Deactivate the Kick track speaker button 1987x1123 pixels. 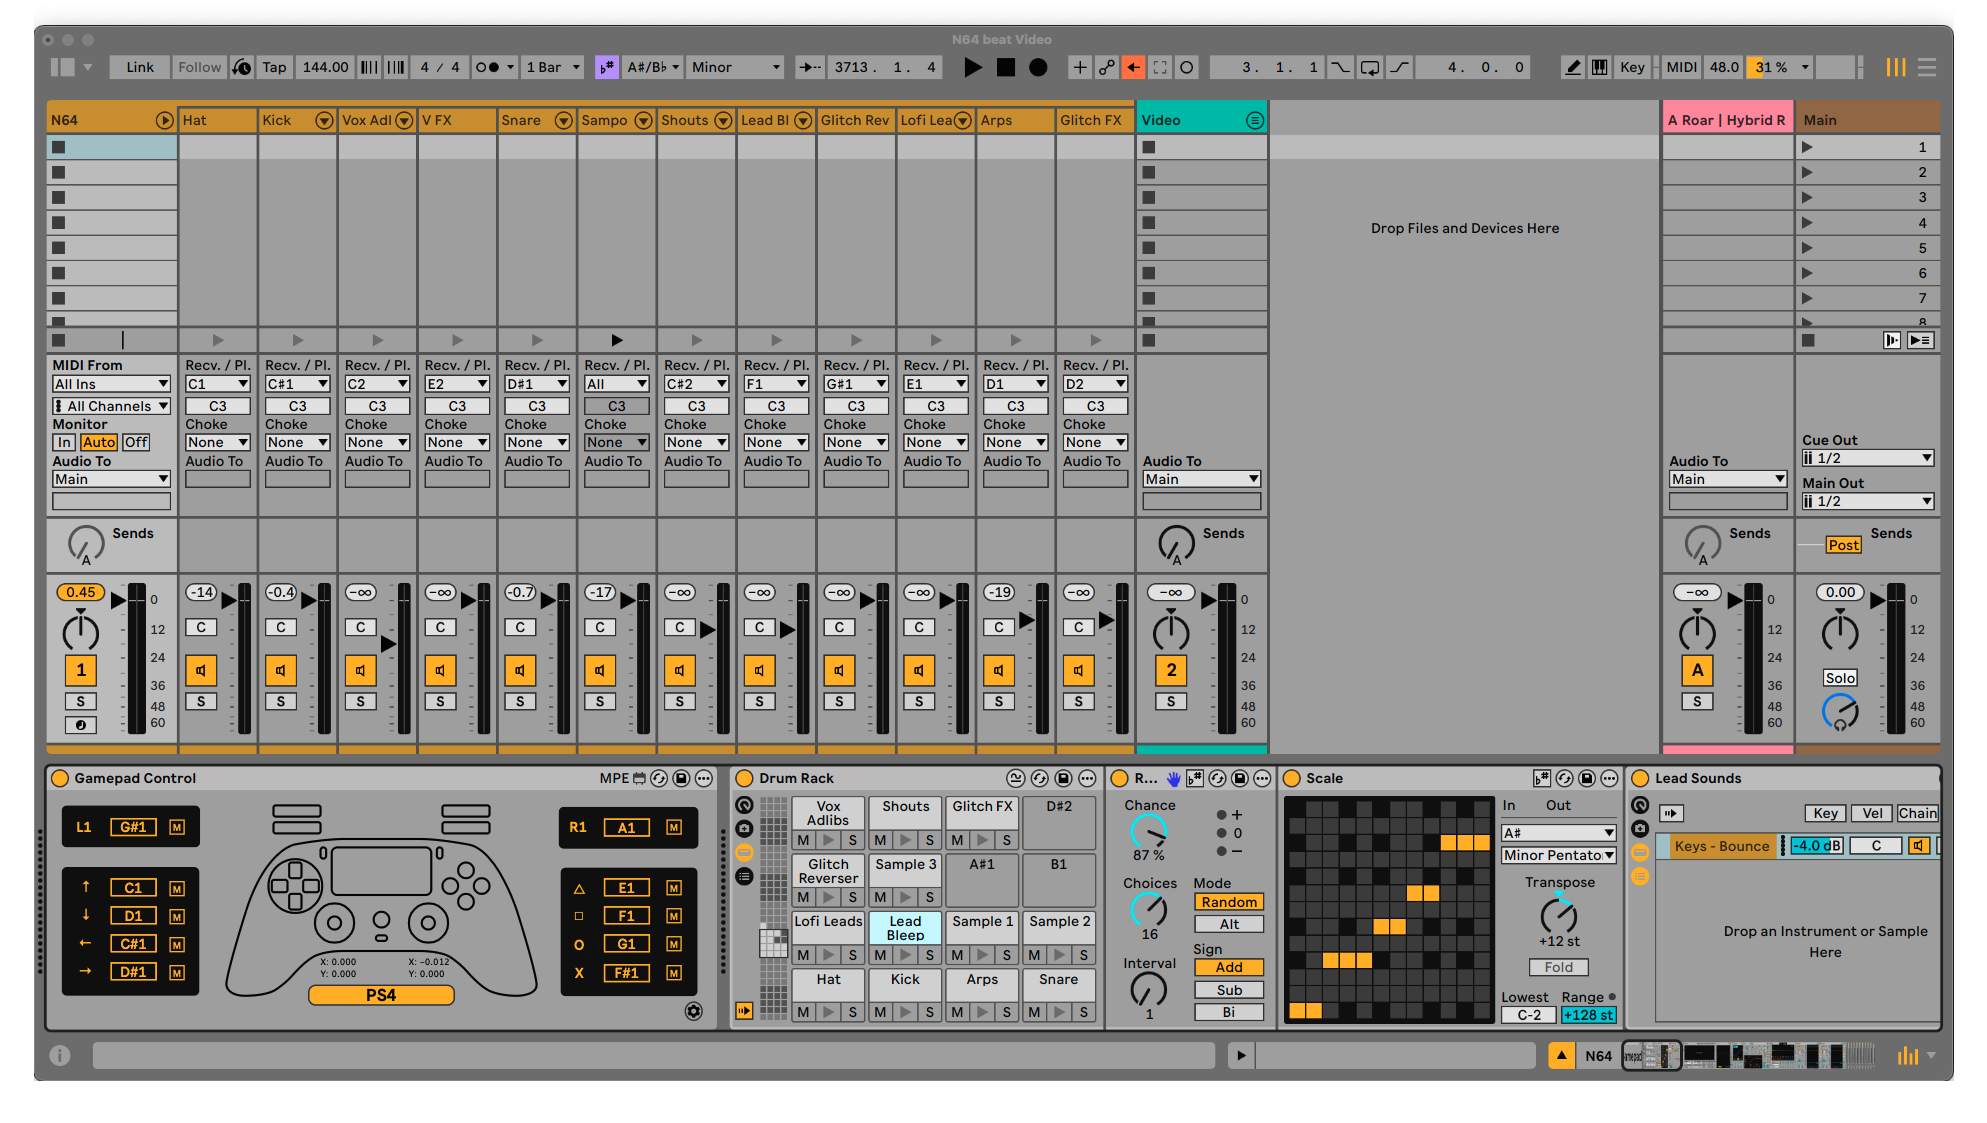point(280,670)
